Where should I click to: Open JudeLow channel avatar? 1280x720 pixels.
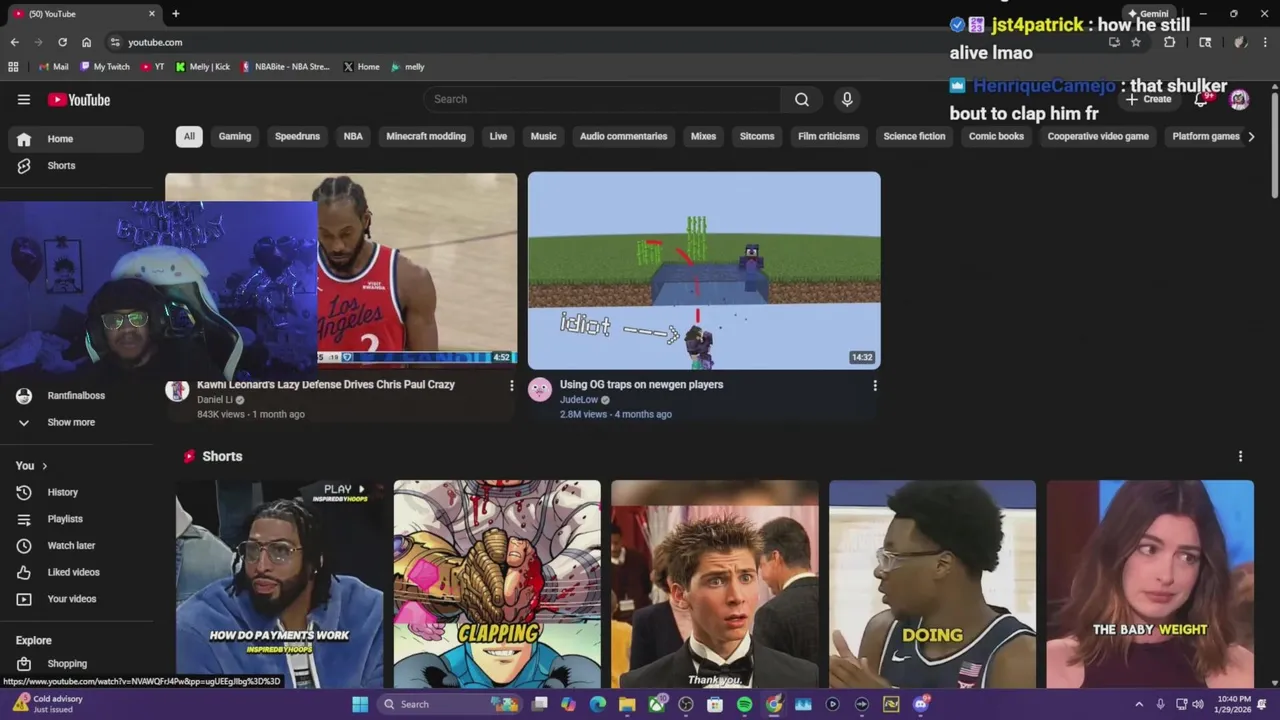(540, 390)
